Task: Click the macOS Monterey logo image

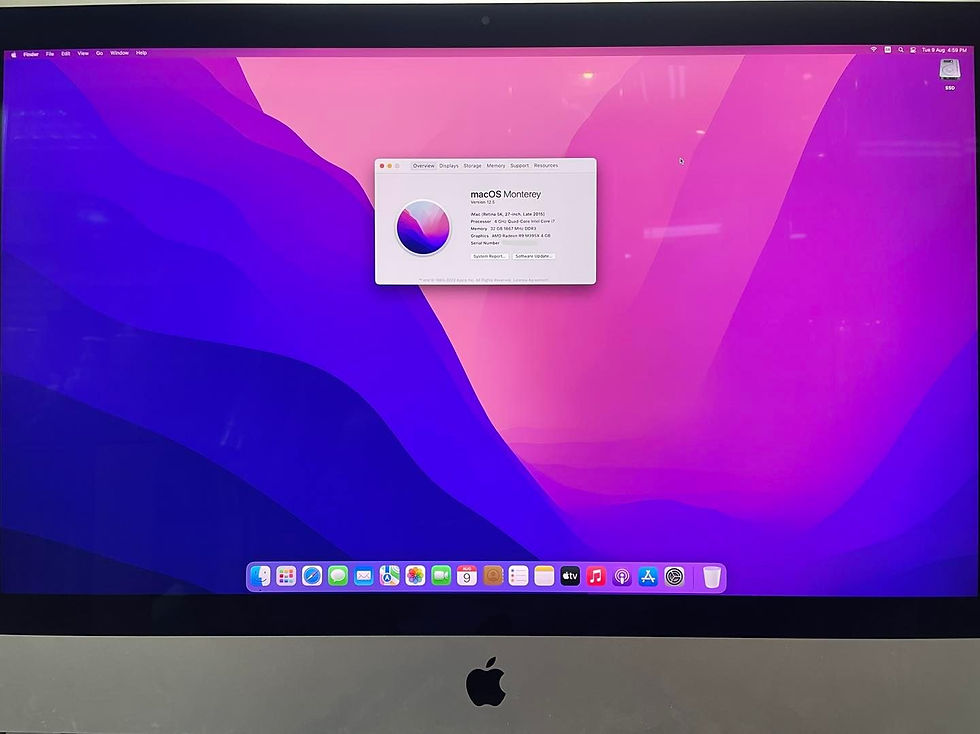Action: coord(423,227)
